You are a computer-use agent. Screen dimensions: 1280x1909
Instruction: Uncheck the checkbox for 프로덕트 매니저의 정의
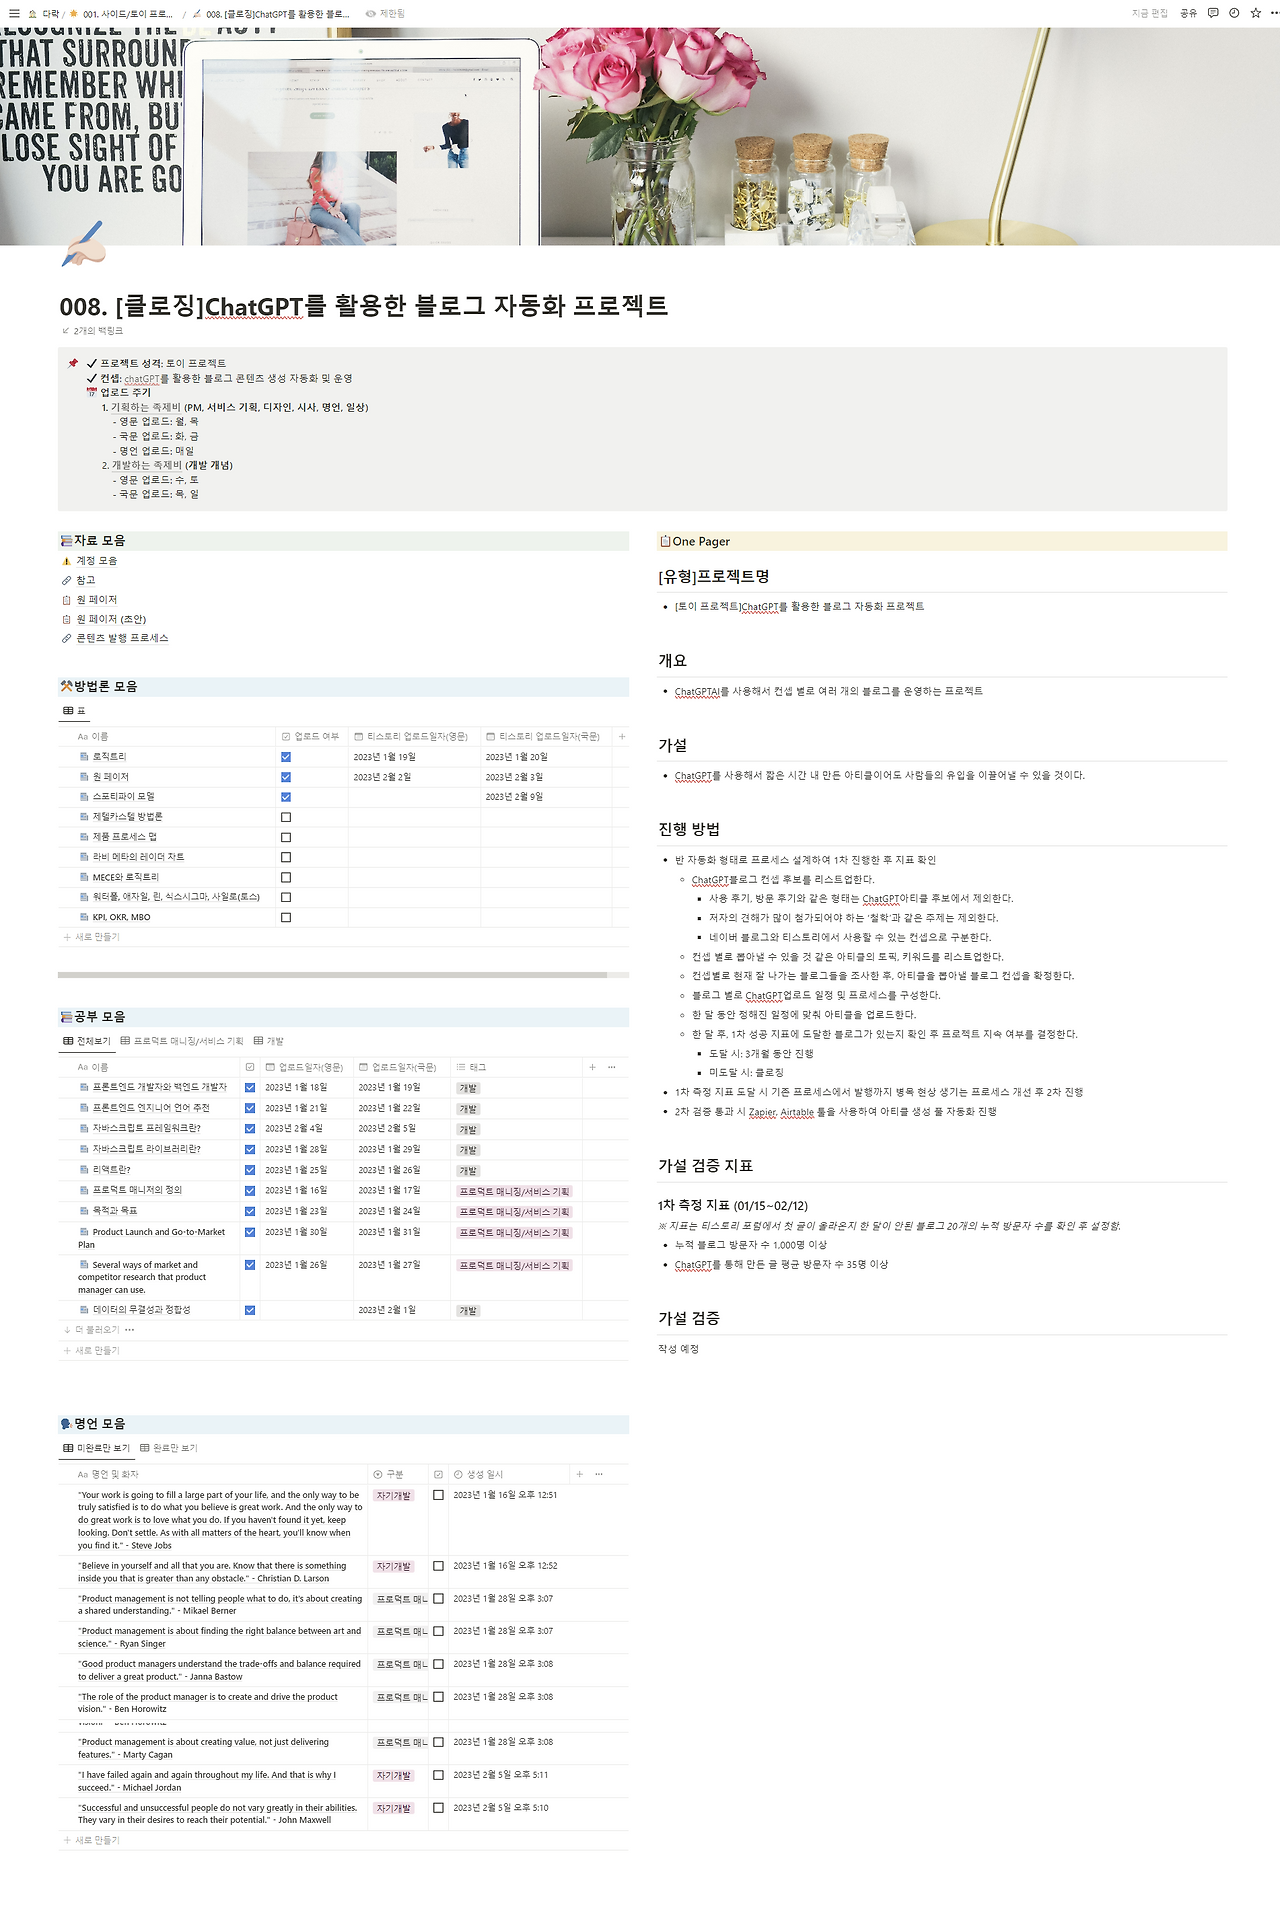pos(250,1191)
